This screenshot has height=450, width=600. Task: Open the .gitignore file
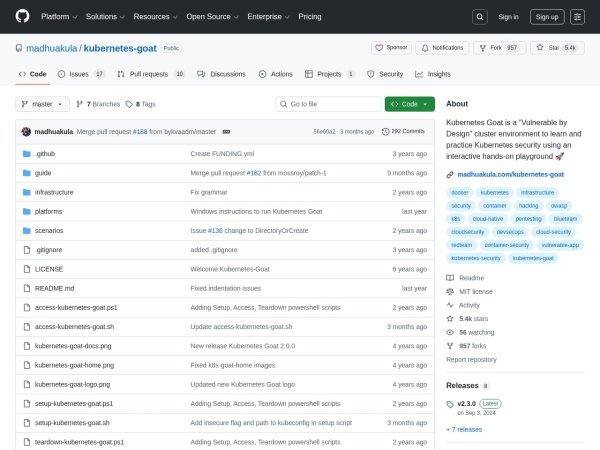48,250
